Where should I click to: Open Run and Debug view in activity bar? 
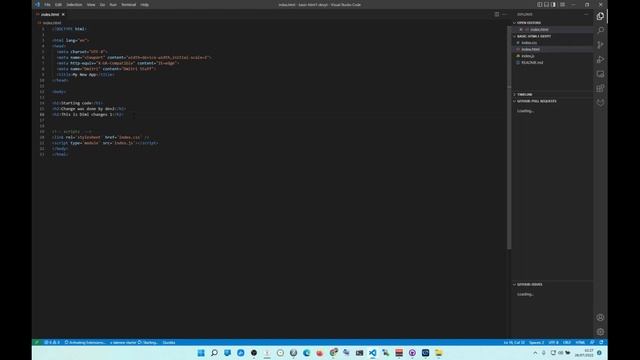click(600, 60)
